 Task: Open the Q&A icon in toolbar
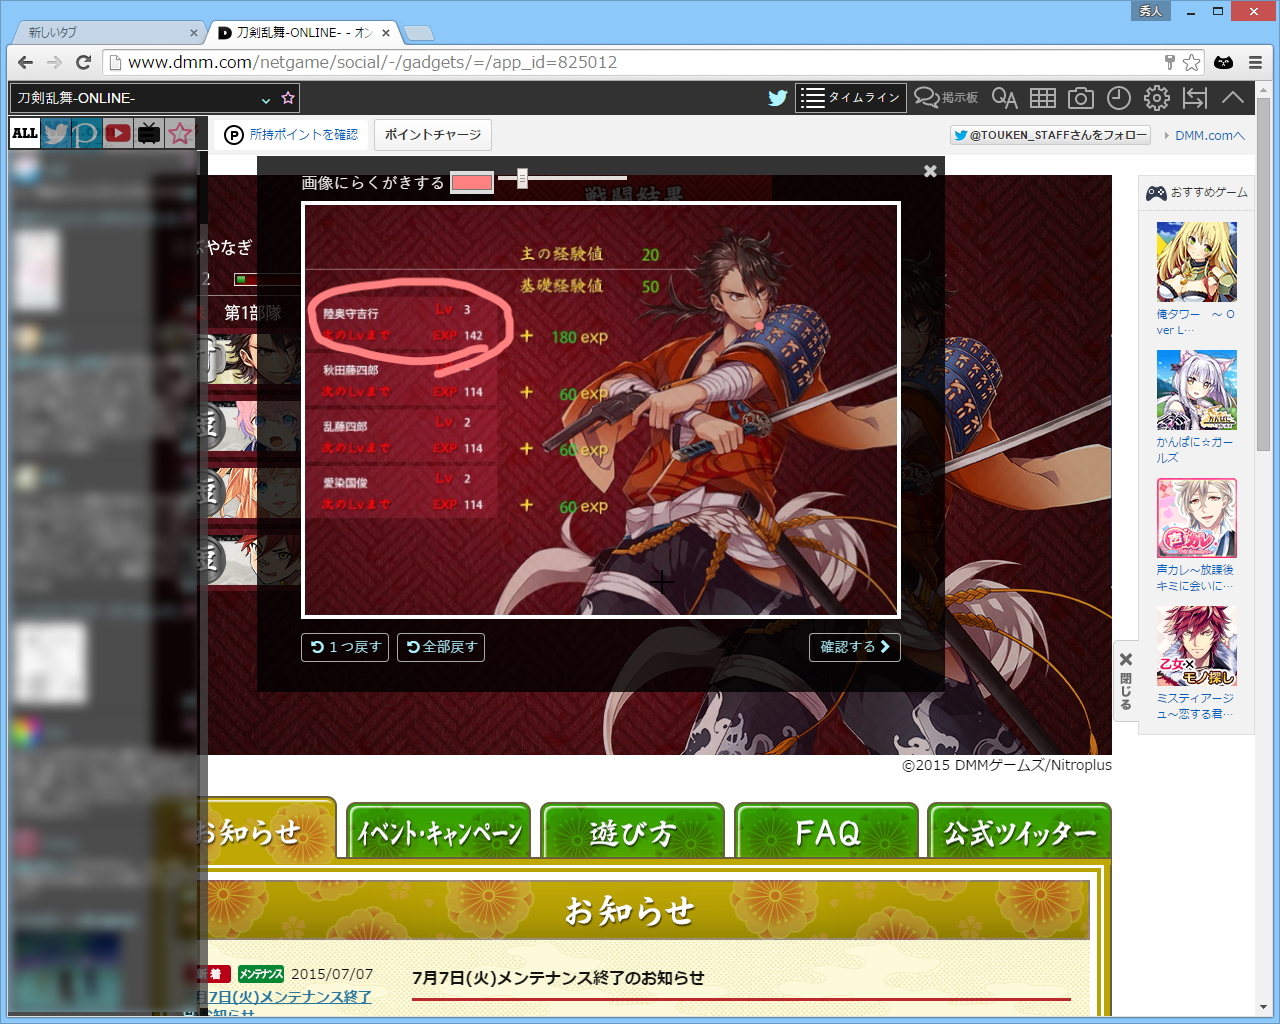(1004, 98)
